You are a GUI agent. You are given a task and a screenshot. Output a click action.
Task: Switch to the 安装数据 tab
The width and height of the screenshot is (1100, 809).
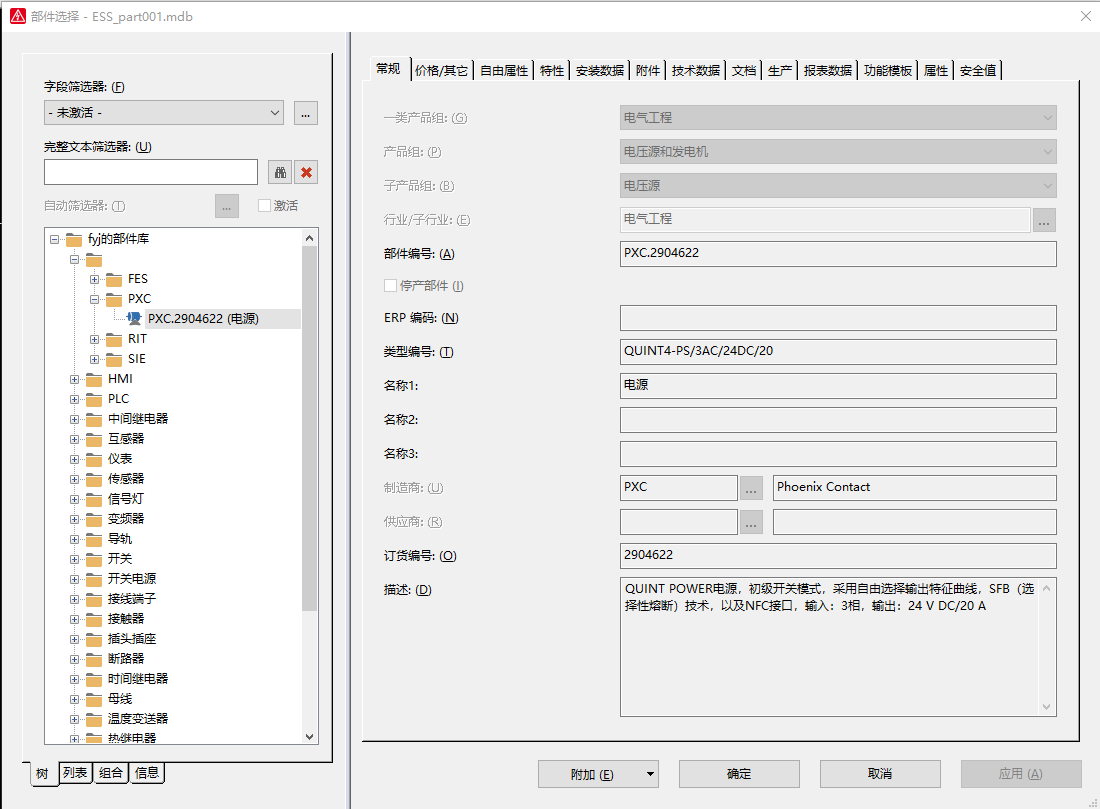[600, 70]
